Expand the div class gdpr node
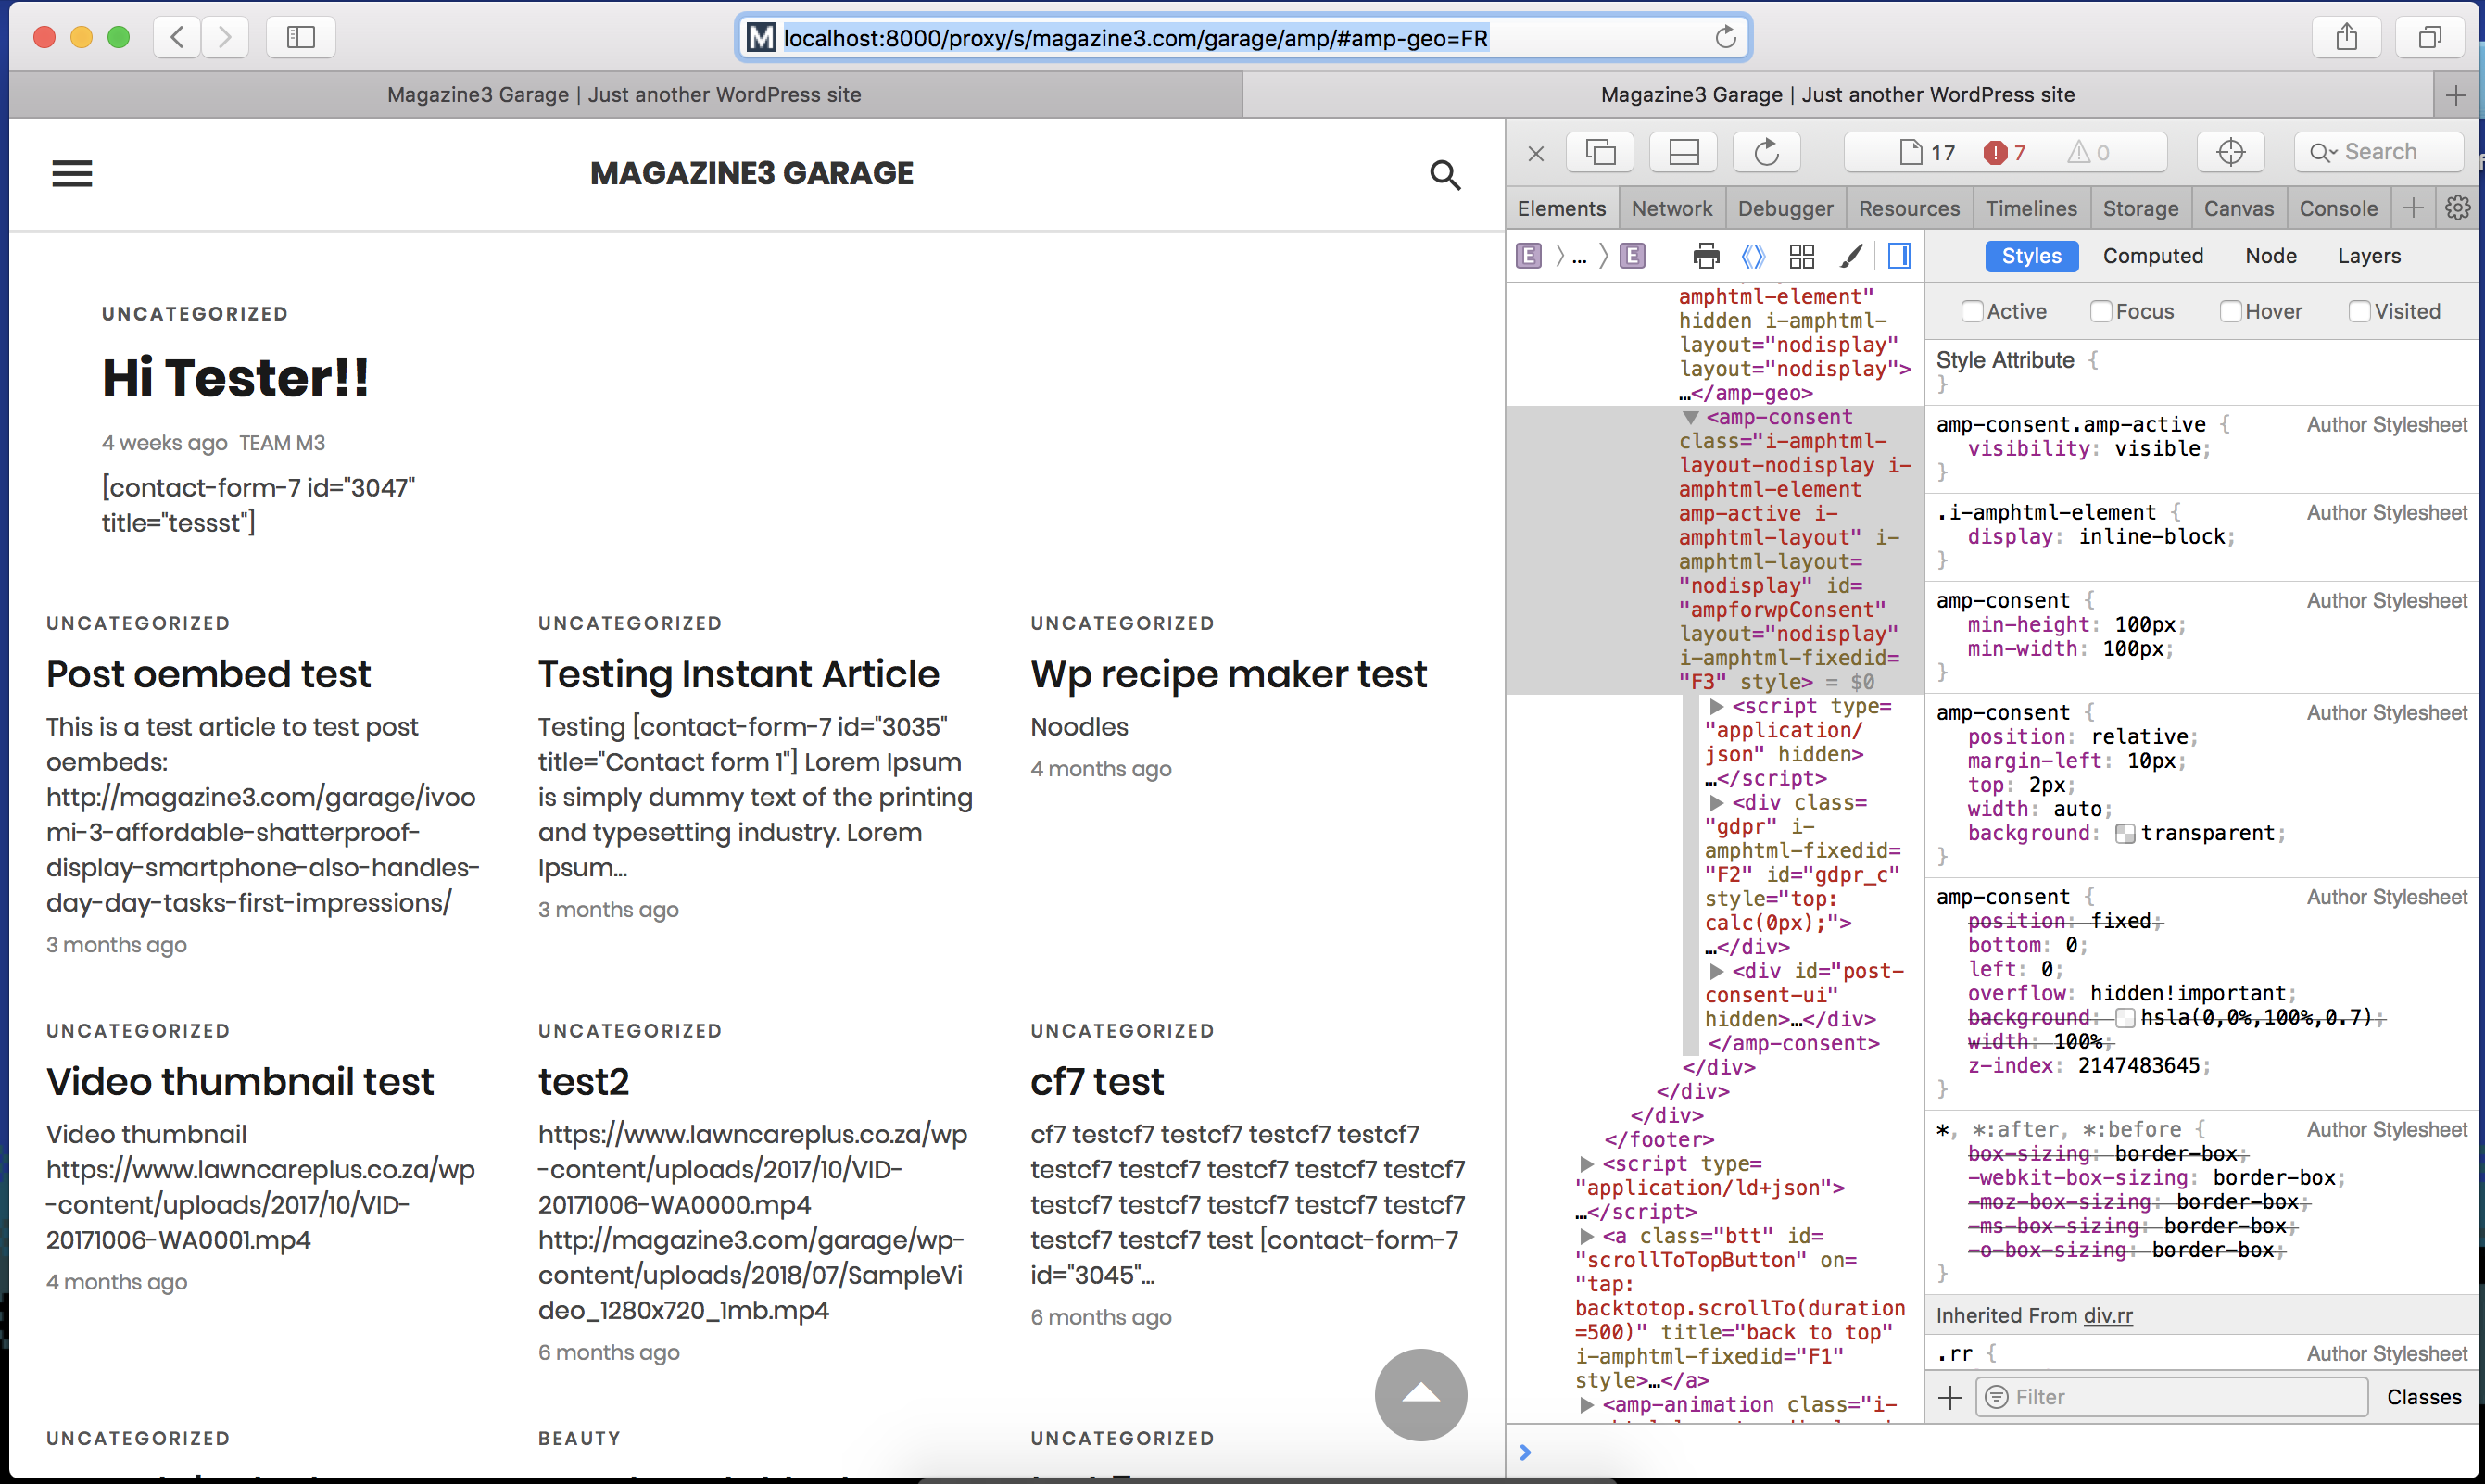This screenshot has width=2485, height=1484. (1716, 803)
